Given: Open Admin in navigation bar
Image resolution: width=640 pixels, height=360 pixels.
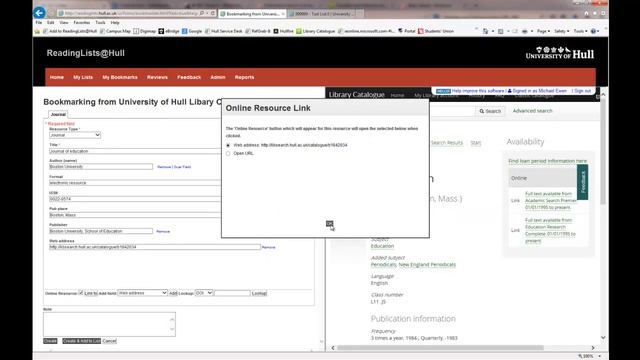Looking at the screenshot, I should (218, 77).
